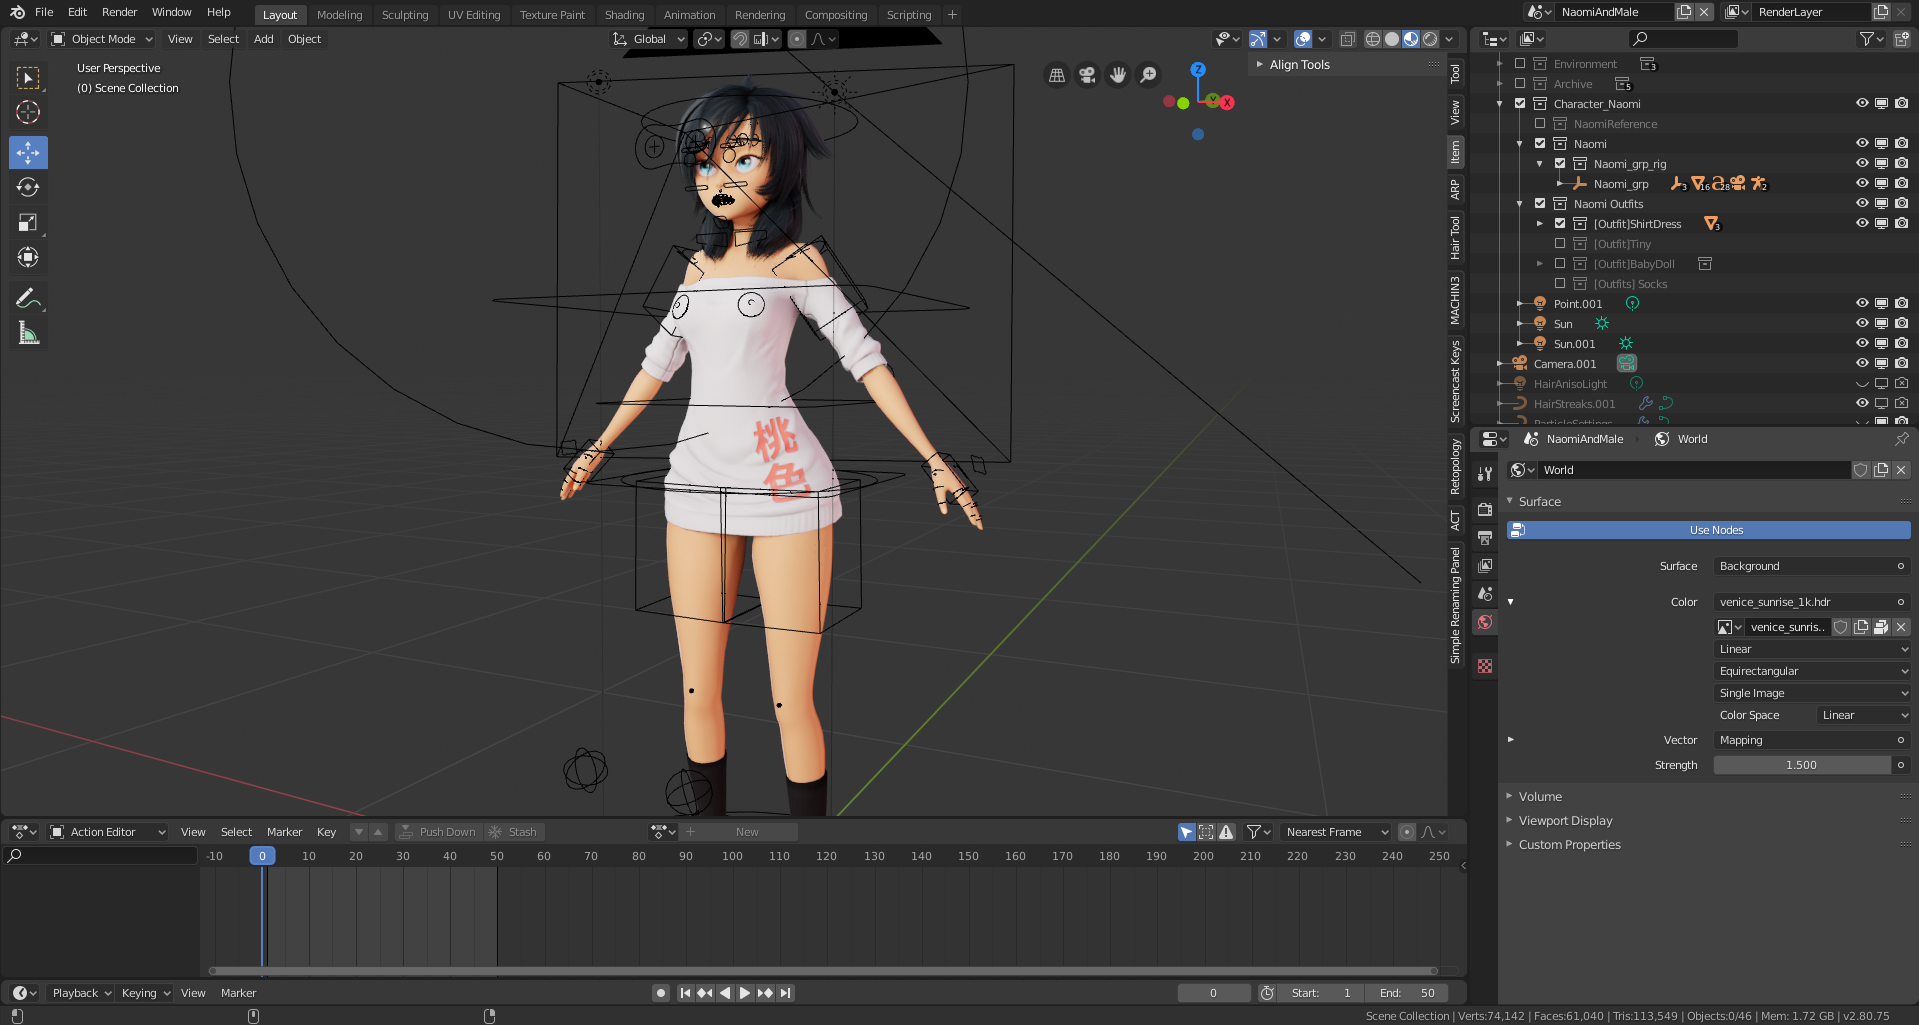Switch viewport to rendered shading
This screenshot has width=1919, height=1025.
pos(1430,39)
